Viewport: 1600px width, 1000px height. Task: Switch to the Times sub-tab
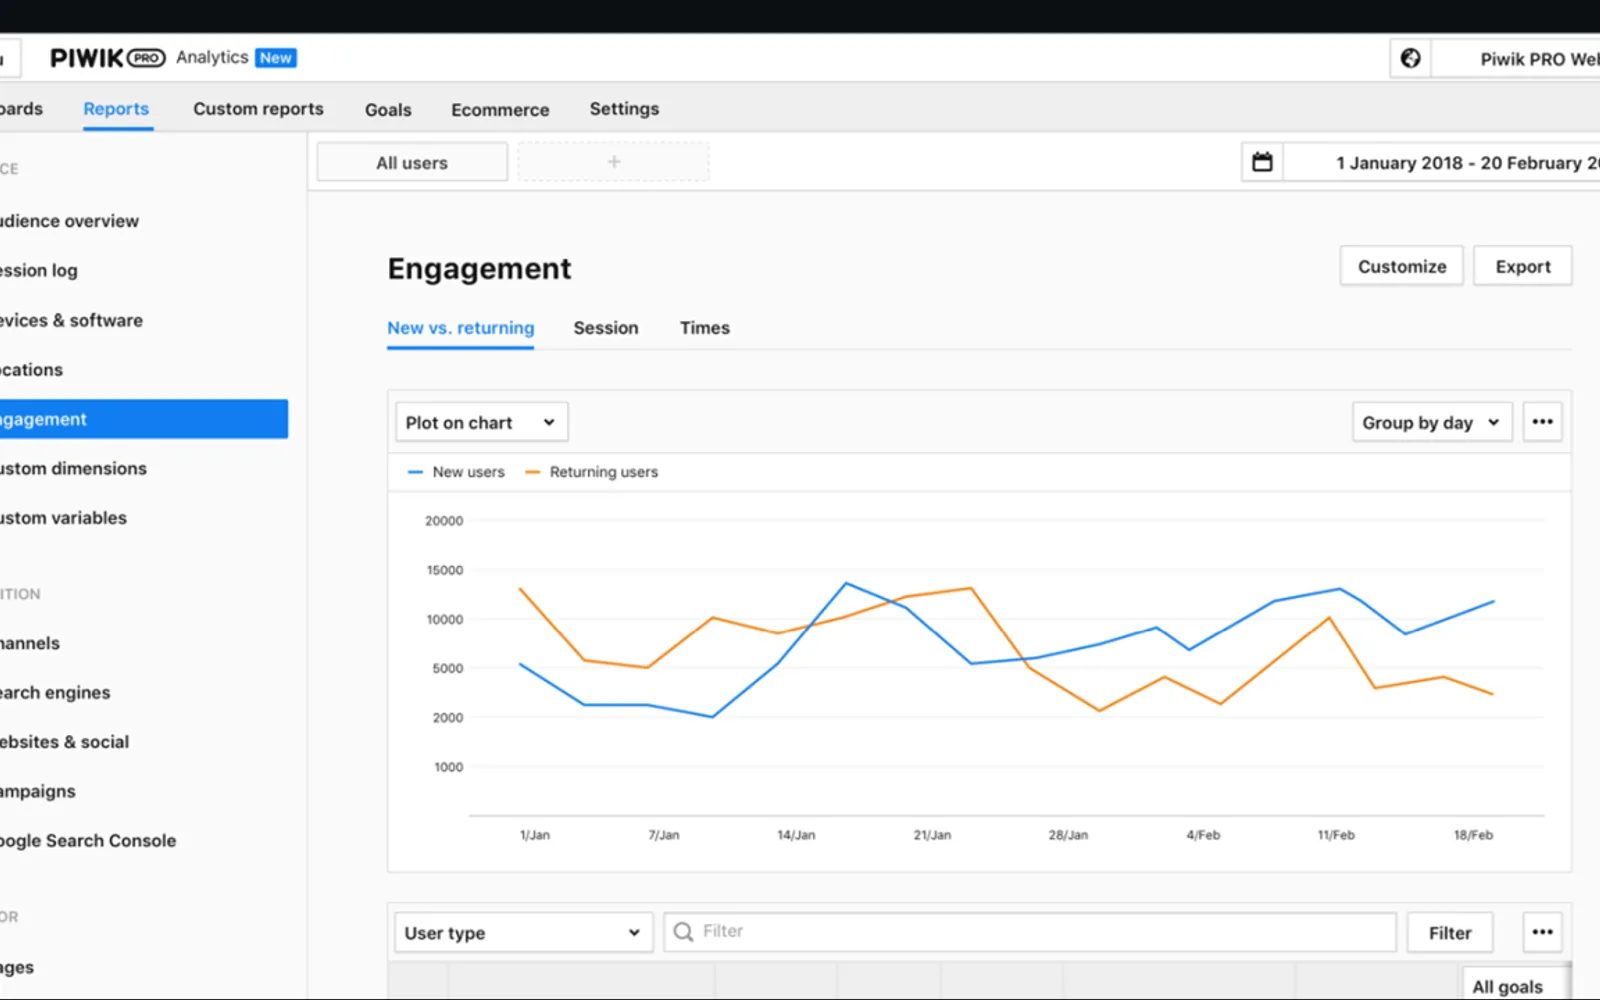[x=705, y=328]
